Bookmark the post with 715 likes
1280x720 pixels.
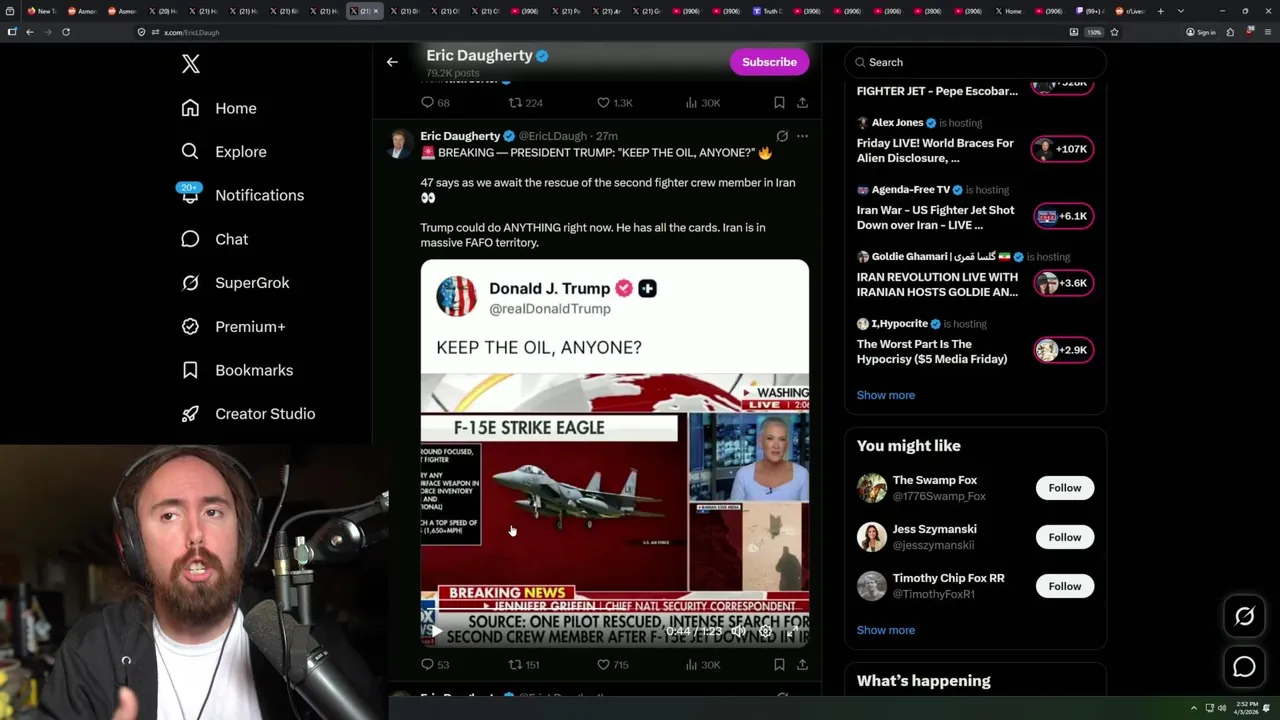click(x=779, y=664)
